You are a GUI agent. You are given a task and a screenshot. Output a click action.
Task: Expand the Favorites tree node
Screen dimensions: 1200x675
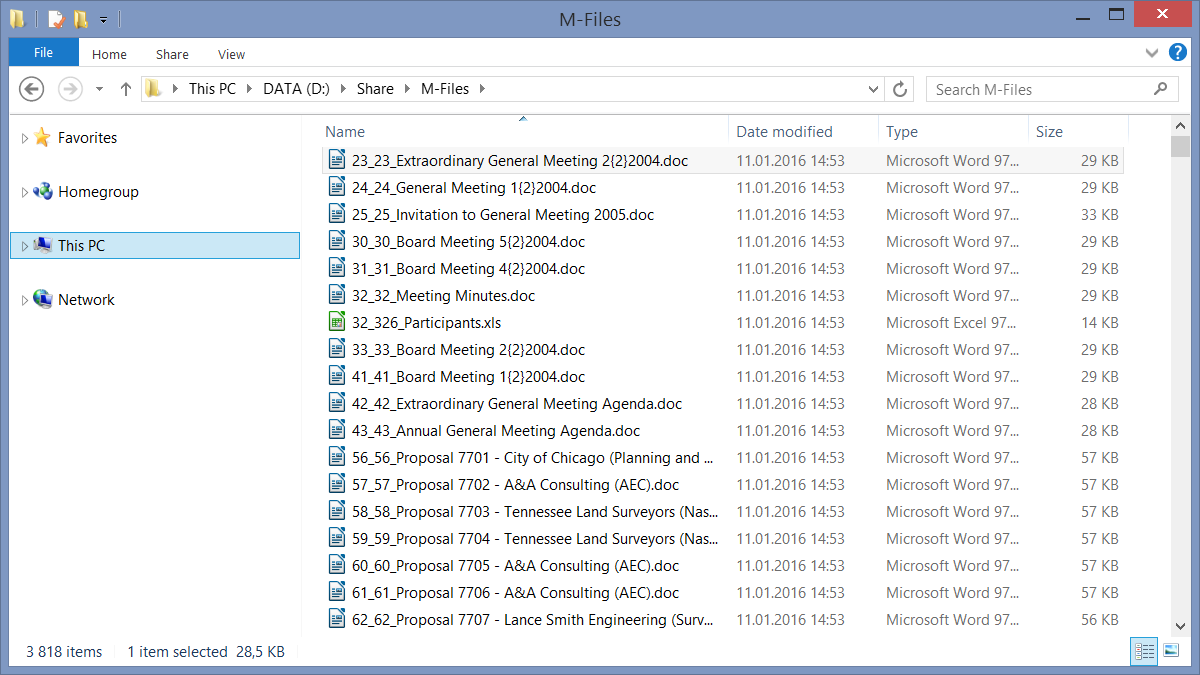click(x=25, y=139)
